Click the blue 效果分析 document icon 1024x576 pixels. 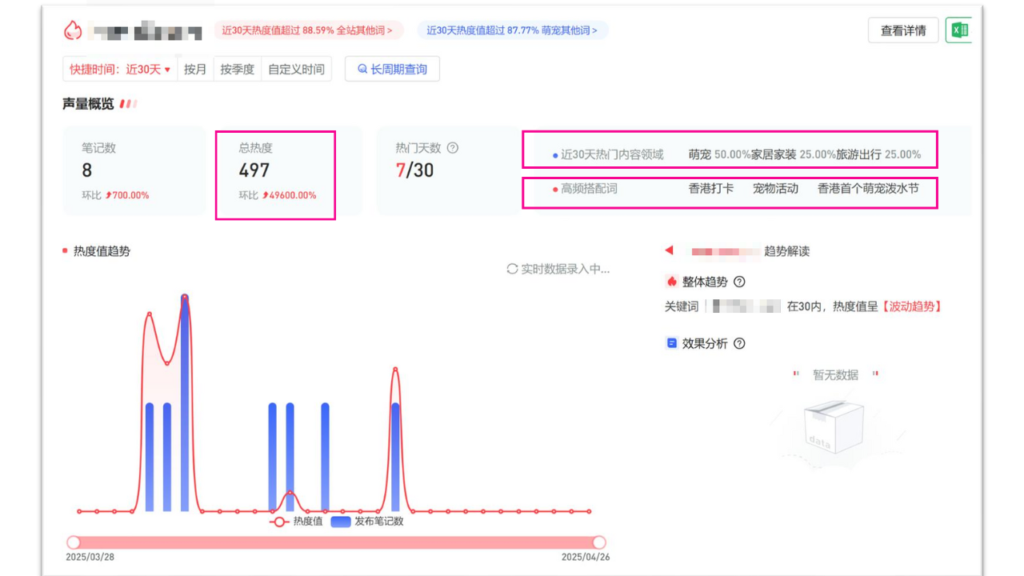click(x=672, y=344)
